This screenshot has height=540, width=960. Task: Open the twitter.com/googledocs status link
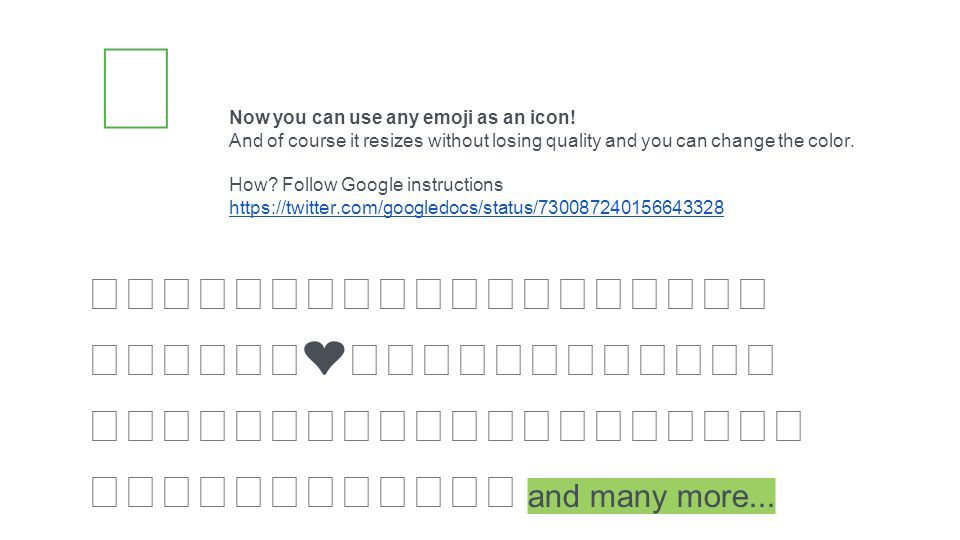pyautogui.click(x=476, y=208)
